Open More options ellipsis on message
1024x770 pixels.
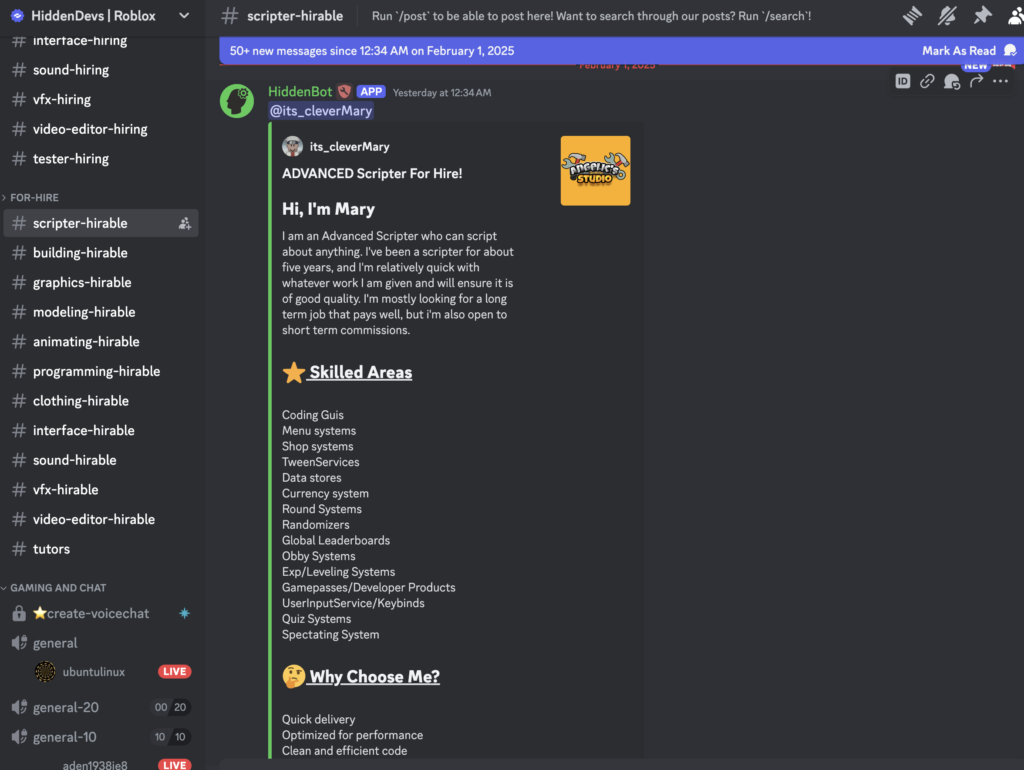(x=1000, y=82)
